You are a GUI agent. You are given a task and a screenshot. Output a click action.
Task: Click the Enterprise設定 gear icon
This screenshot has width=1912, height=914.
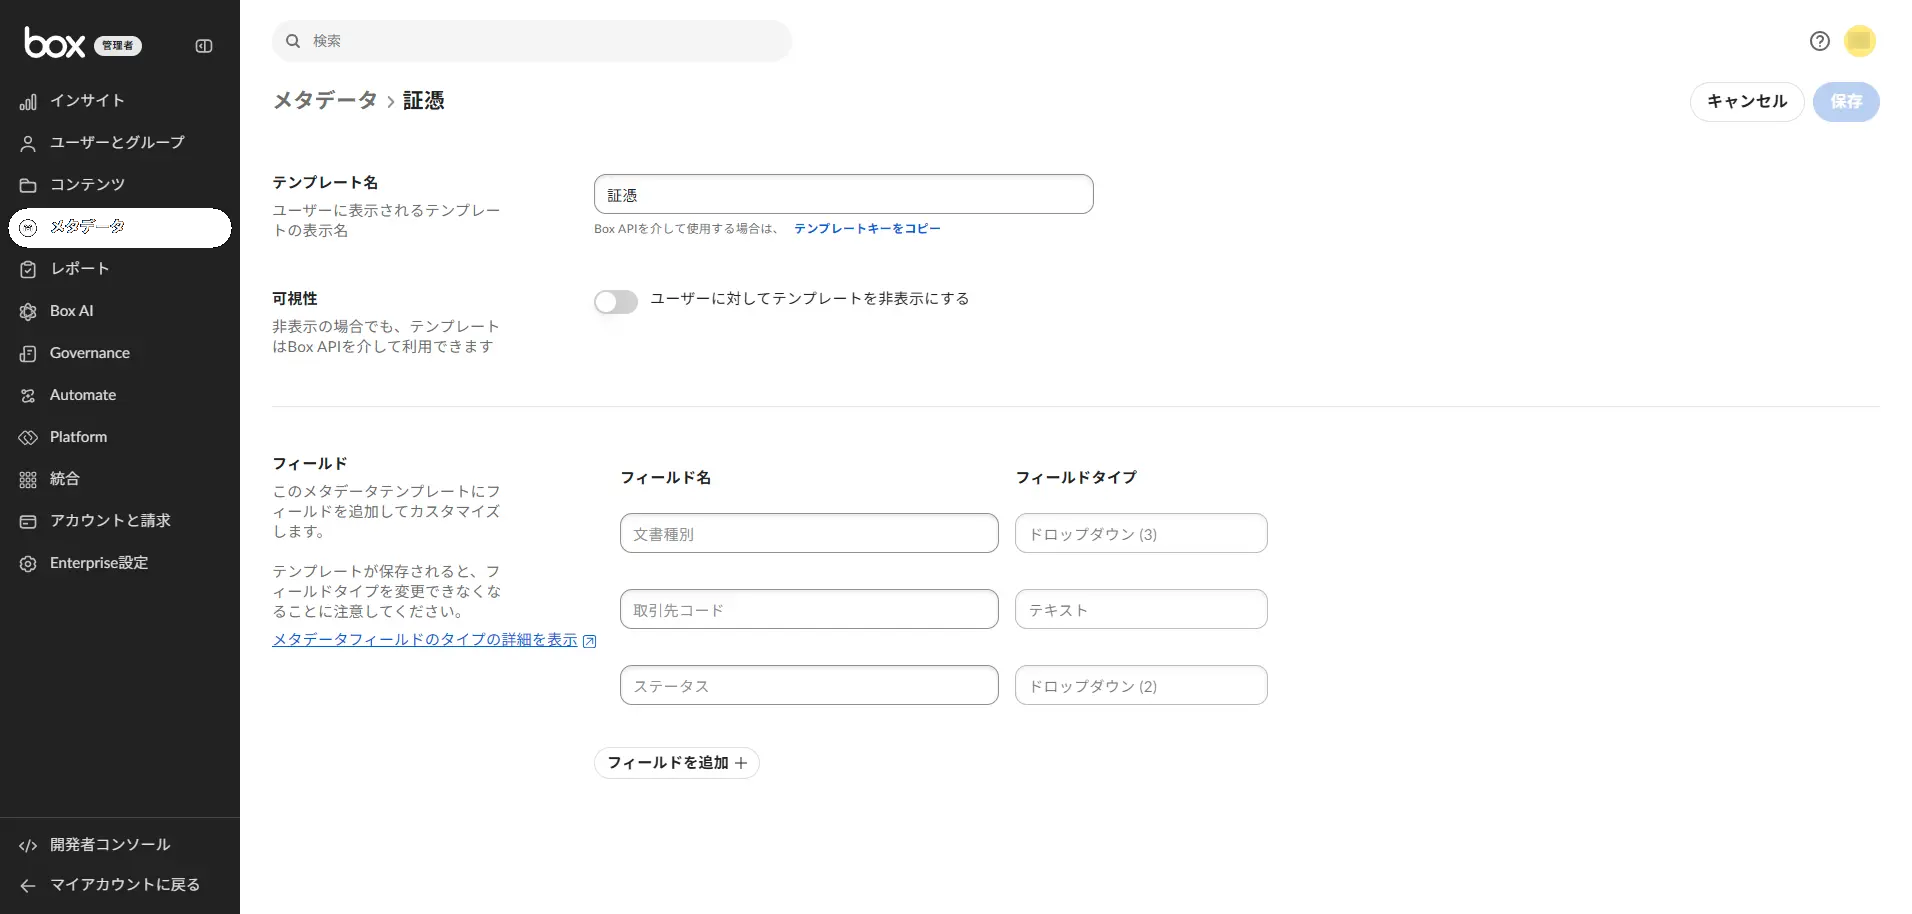pos(28,563)
